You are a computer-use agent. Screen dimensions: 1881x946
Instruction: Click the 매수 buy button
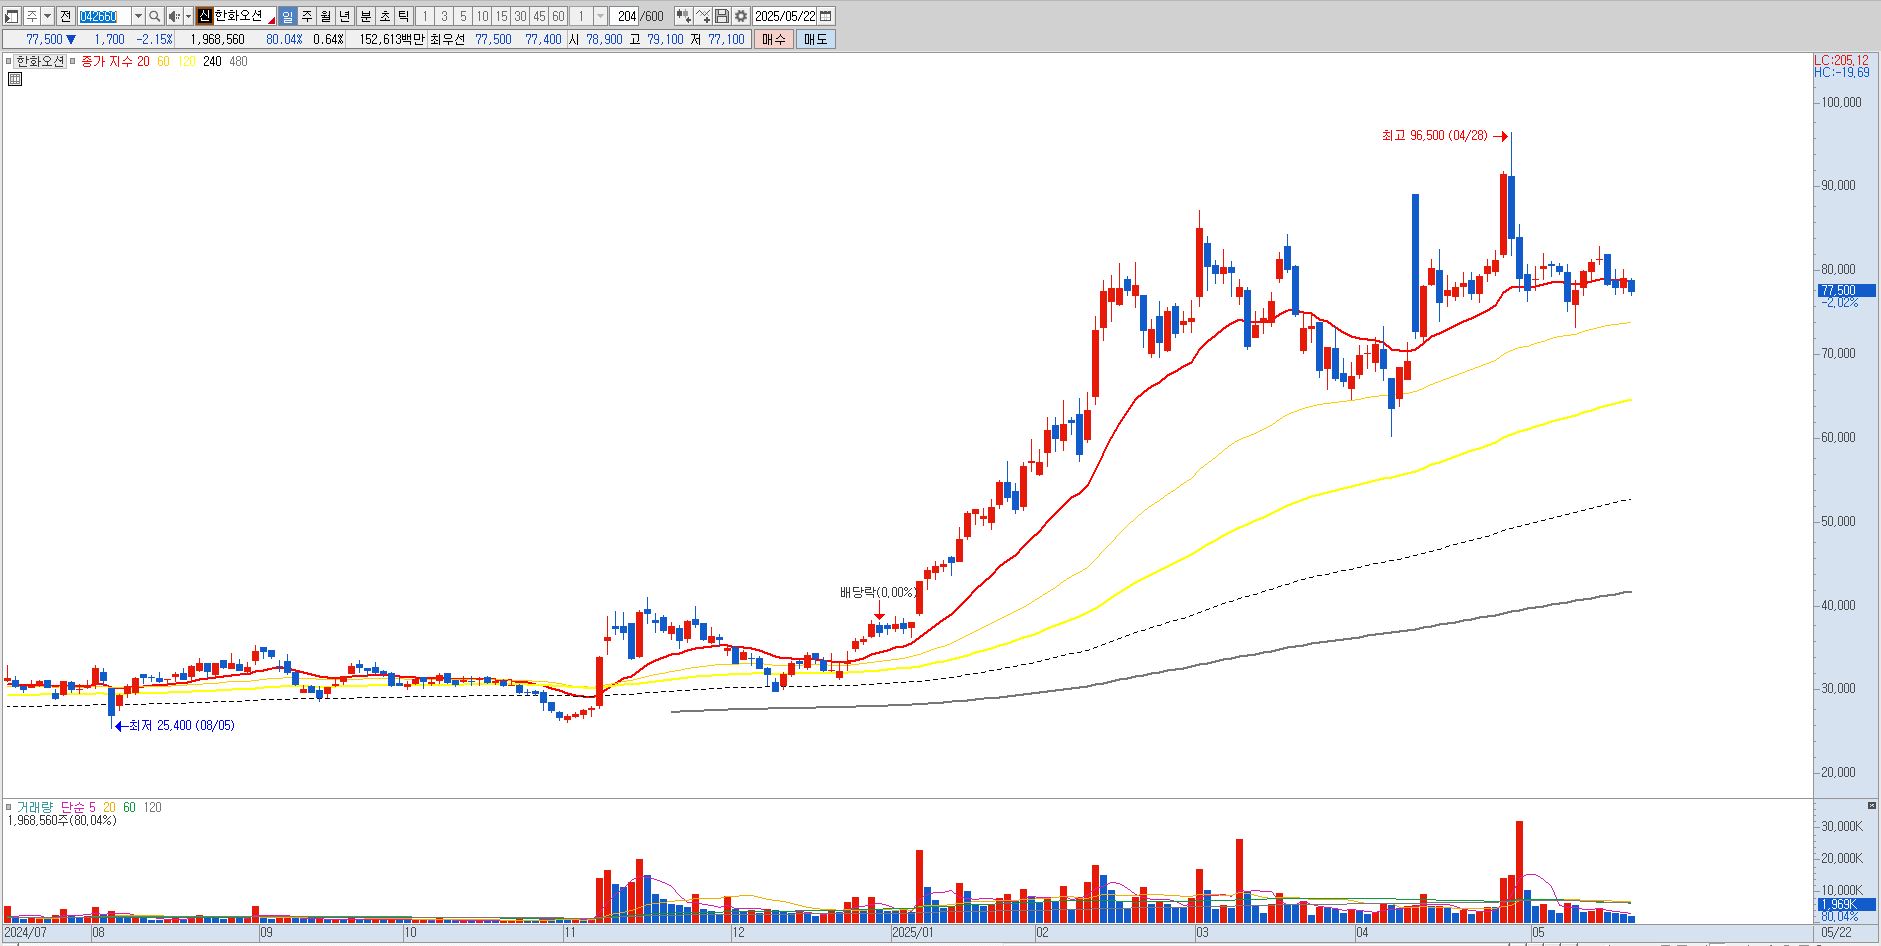[x=774, y=39]
